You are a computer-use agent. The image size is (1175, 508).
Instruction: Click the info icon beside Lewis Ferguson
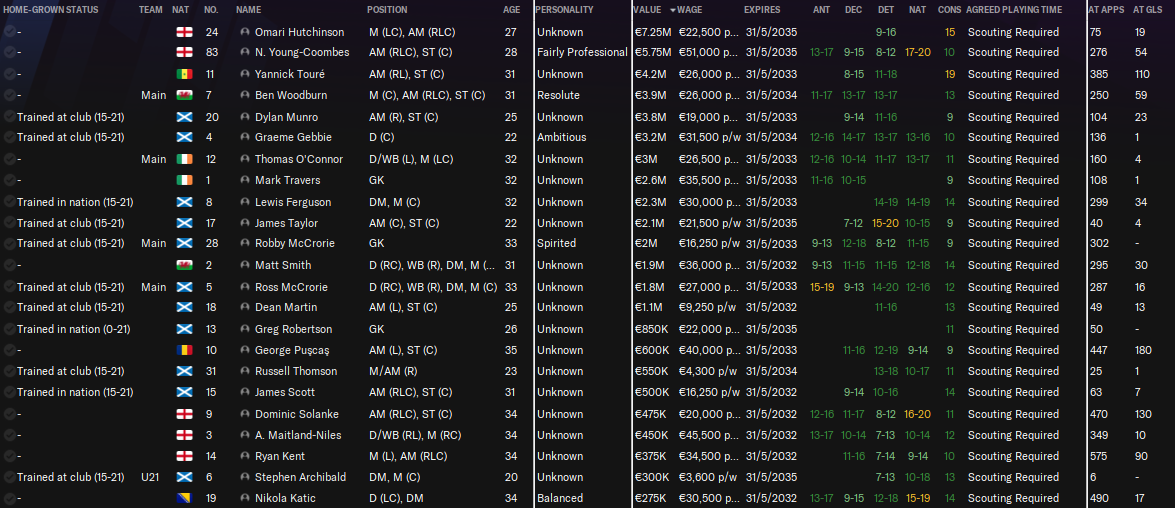point(244,202)
